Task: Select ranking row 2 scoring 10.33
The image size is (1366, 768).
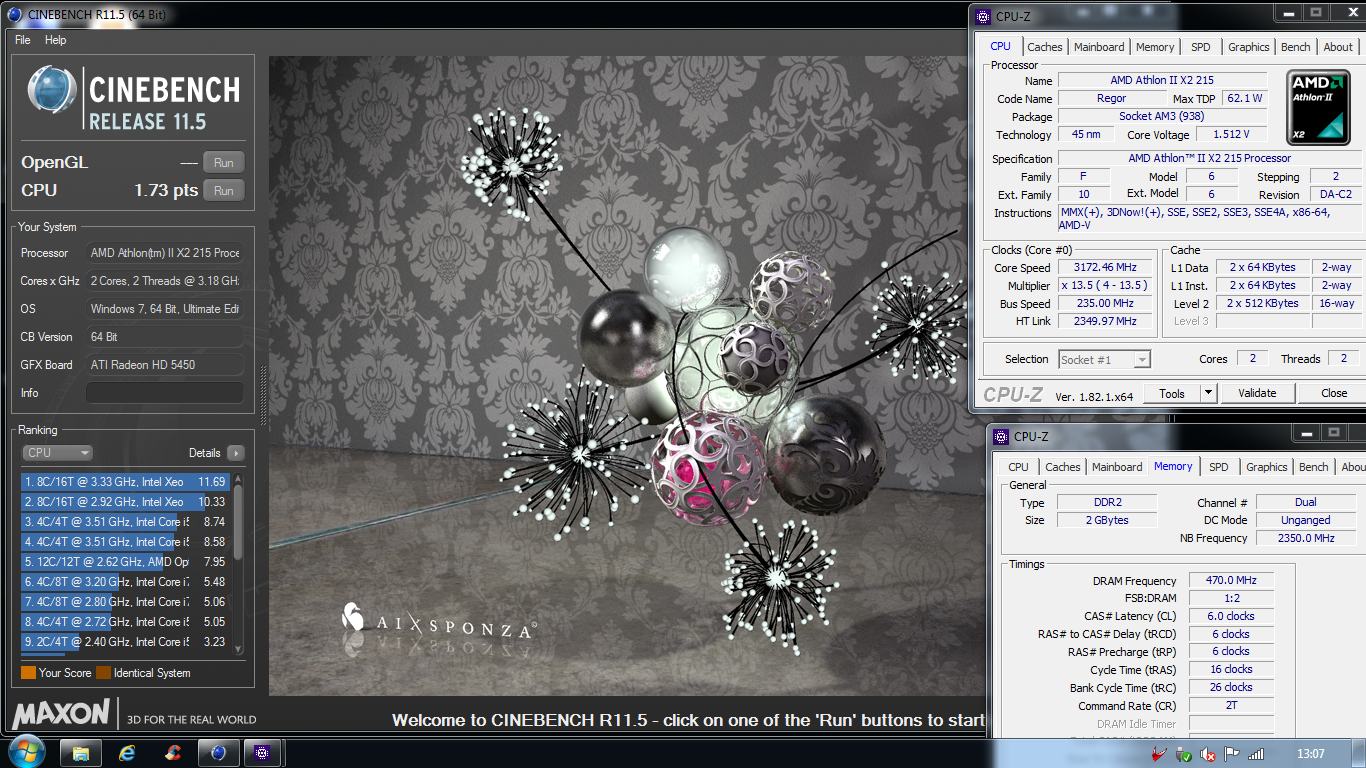Action: [126, 502]
